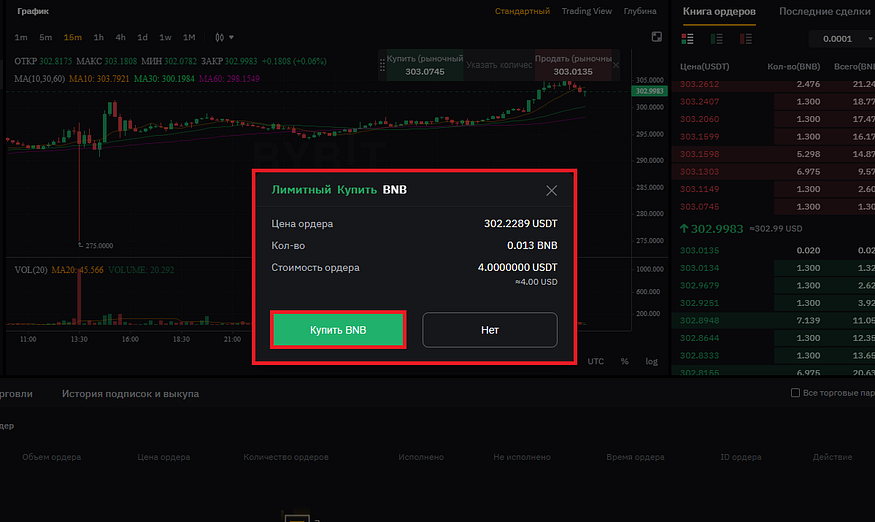Image resolution: width=875 pixels, height=522 pixels.
Task: Open the 0.0001 price precision dropdown
Action: (x=842, y=39)
